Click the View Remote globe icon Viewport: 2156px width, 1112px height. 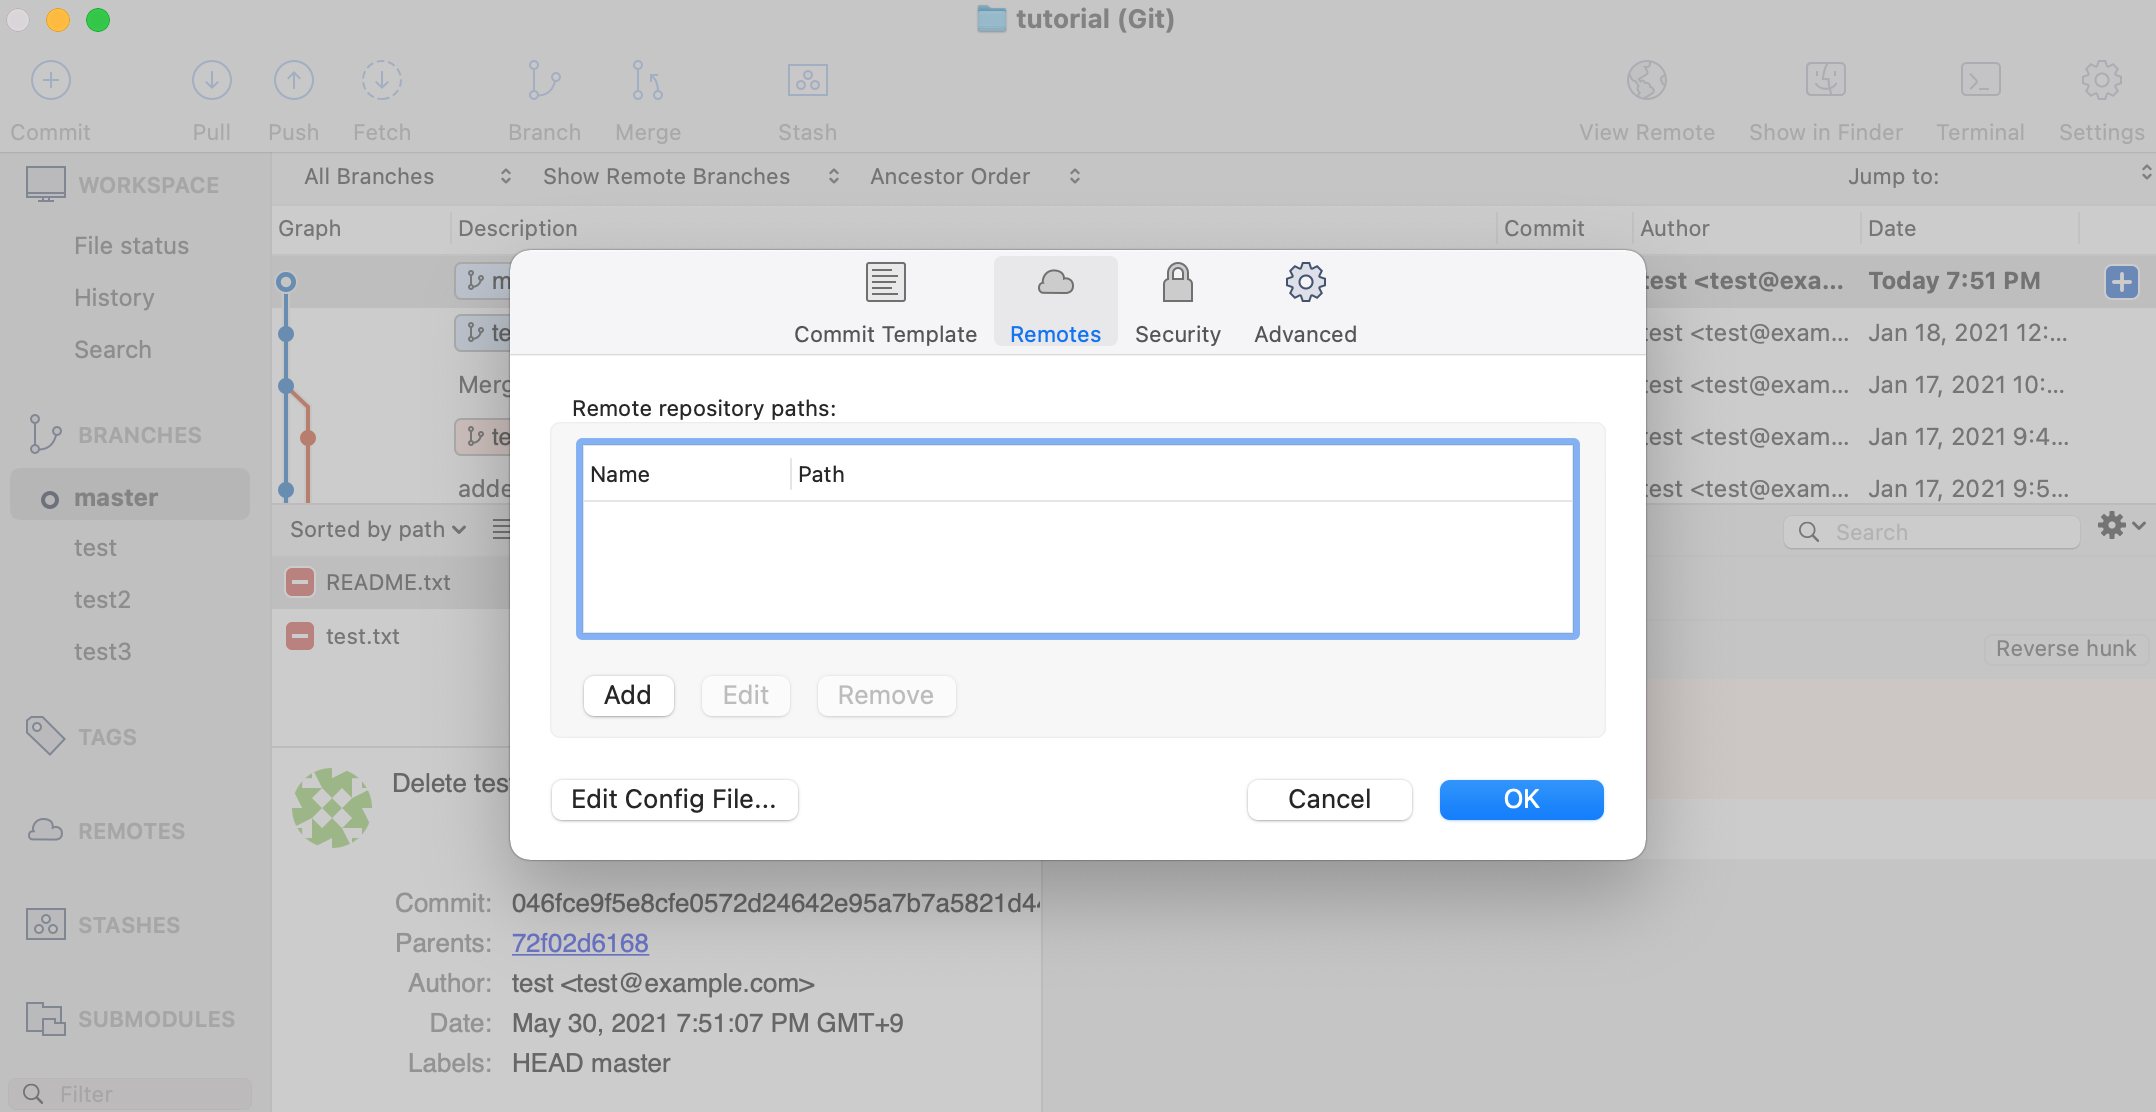tap(1646, 81)
